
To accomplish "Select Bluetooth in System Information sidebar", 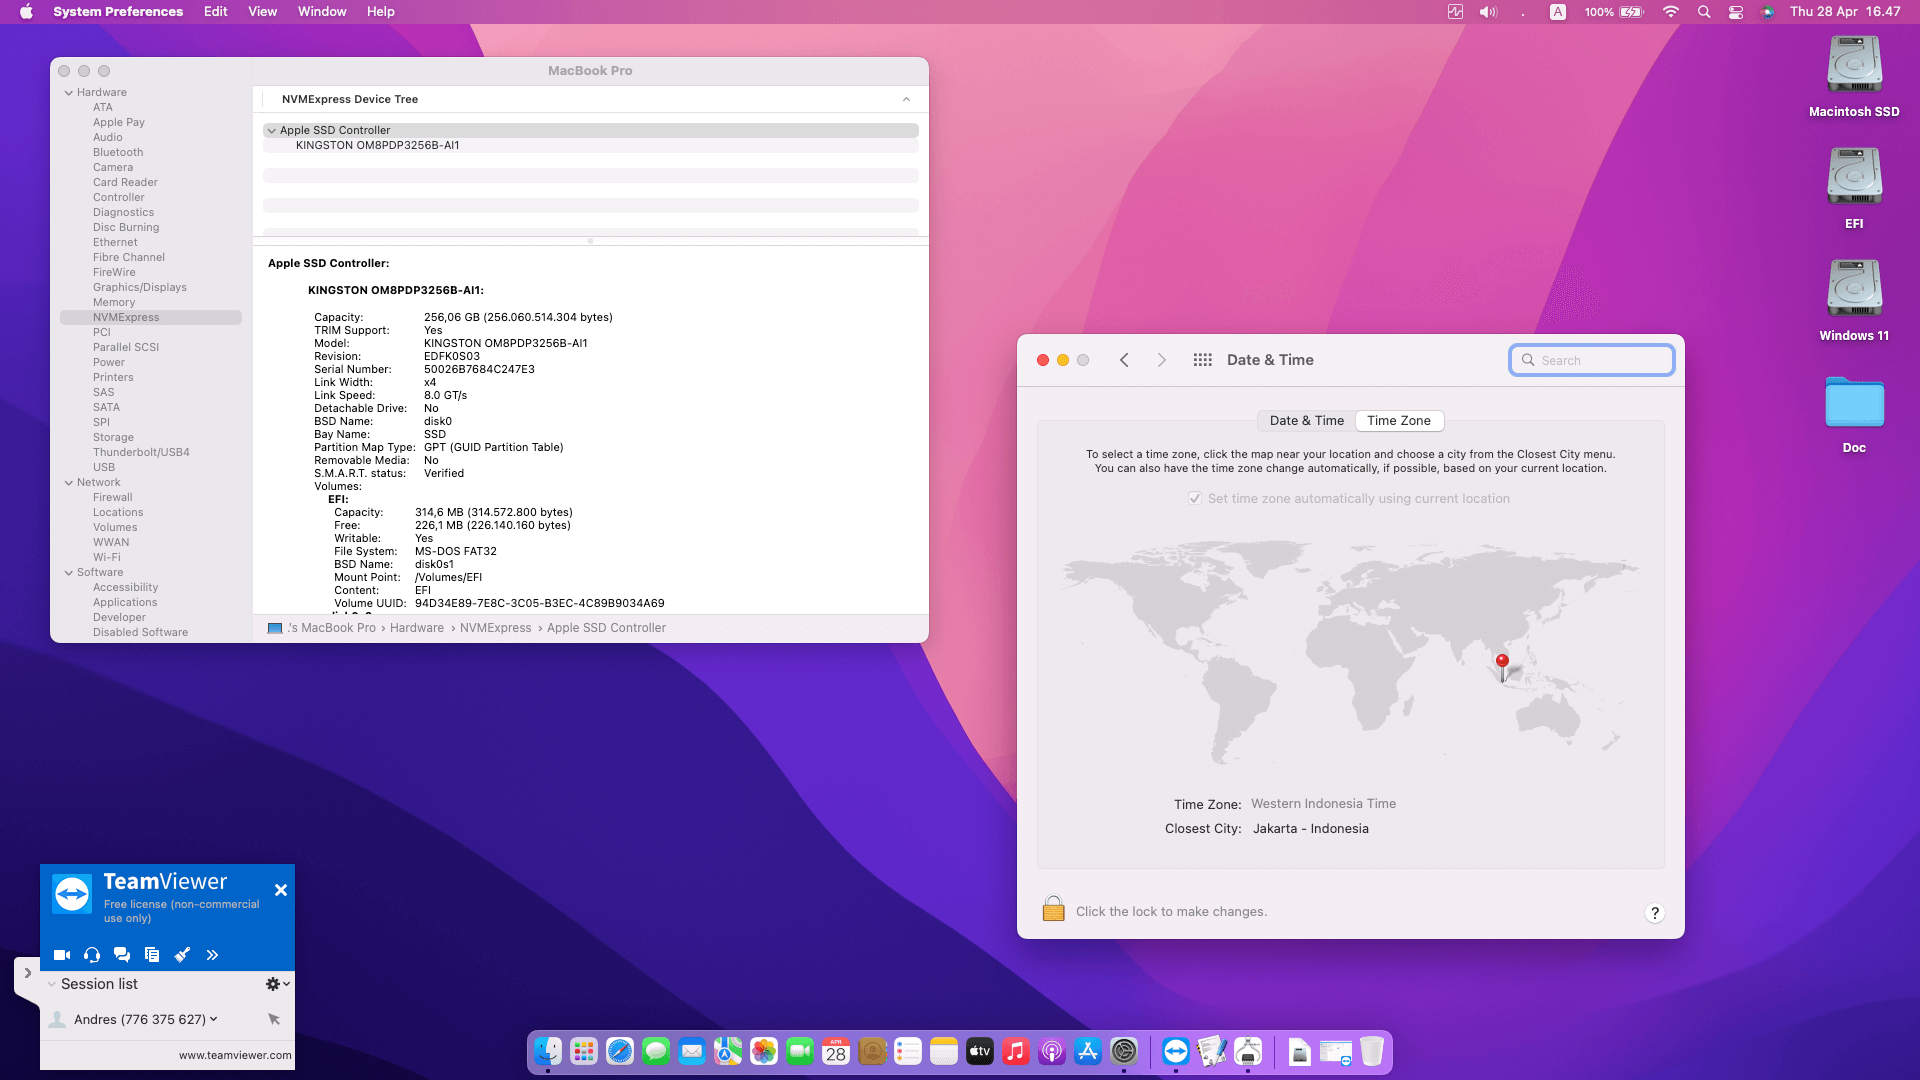I will [x=118, y=153].
